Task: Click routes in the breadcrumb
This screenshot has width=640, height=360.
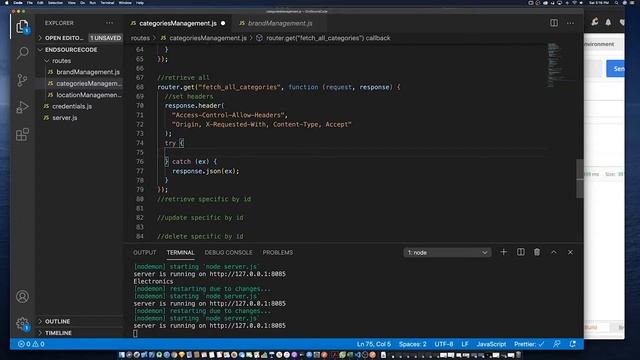Action: point(140,38)
